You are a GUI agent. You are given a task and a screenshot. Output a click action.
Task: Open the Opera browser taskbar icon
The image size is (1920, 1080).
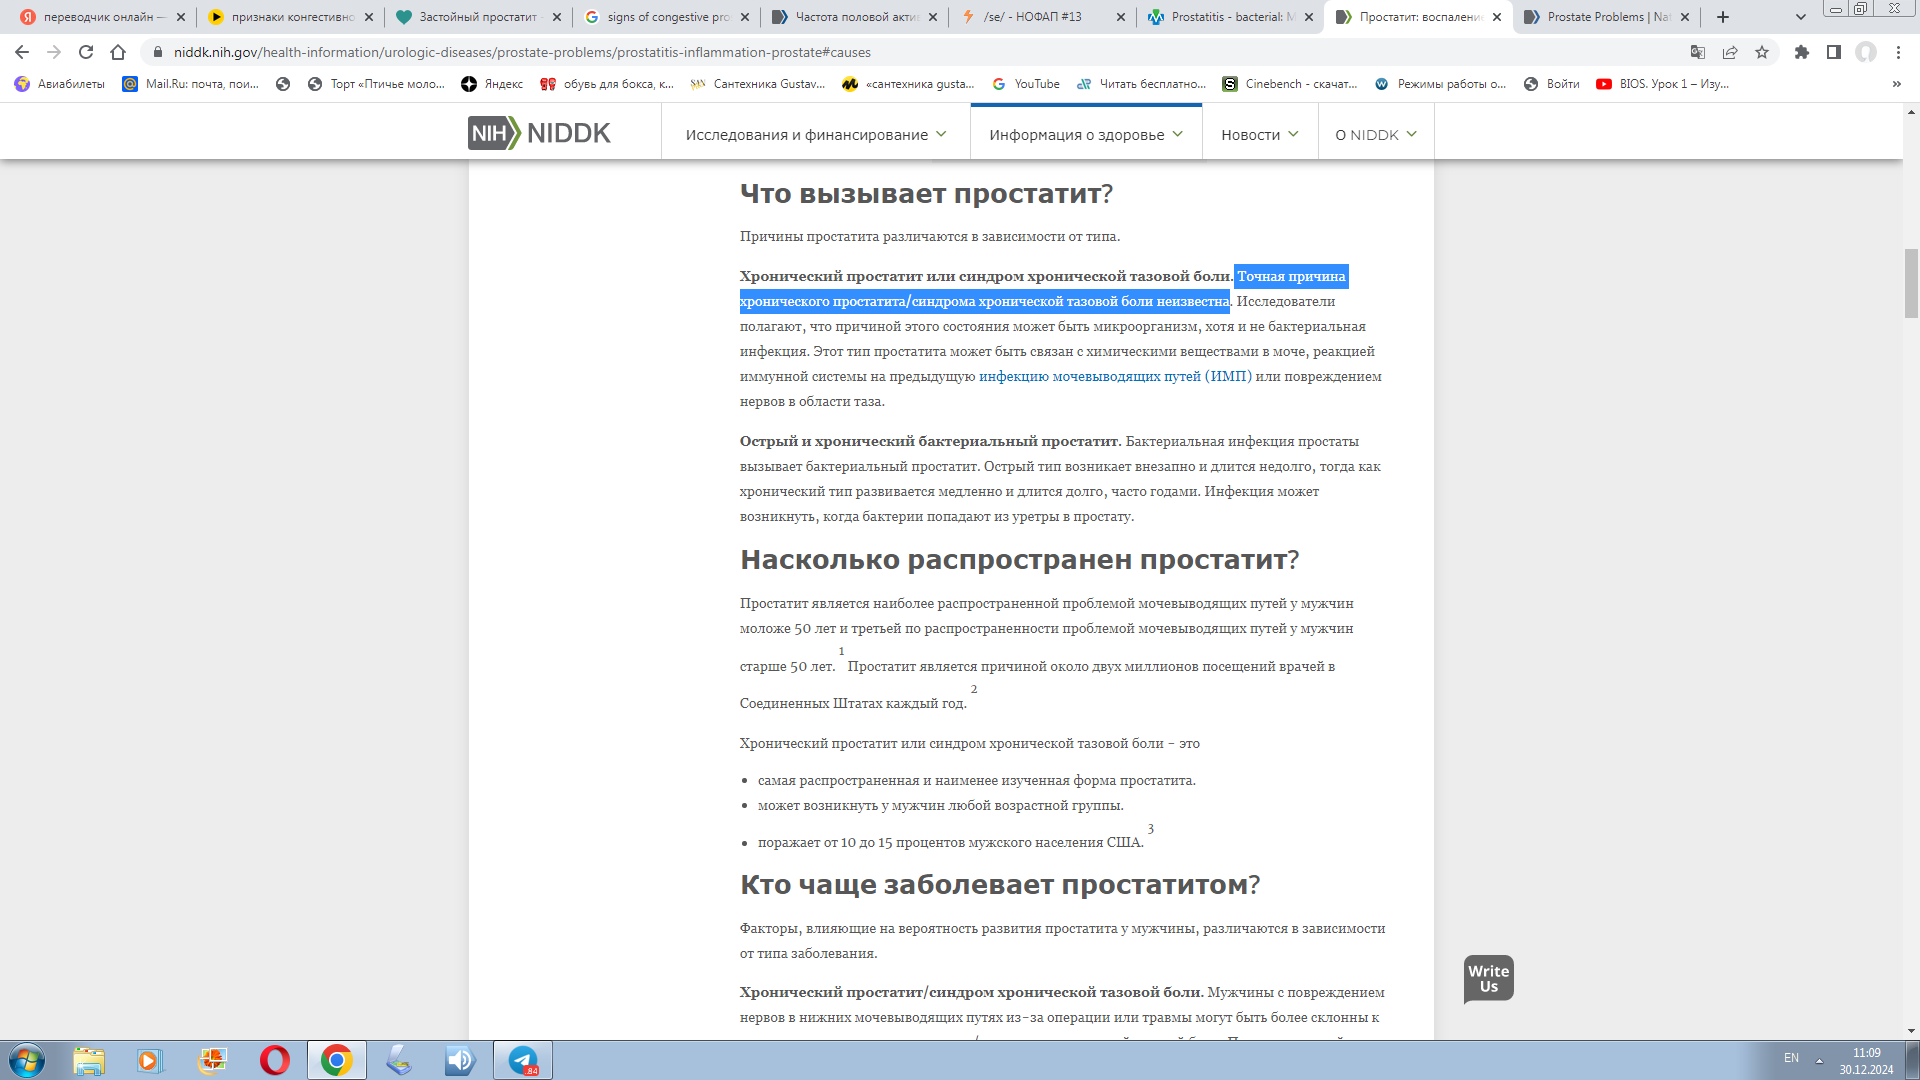[274, 1060]
